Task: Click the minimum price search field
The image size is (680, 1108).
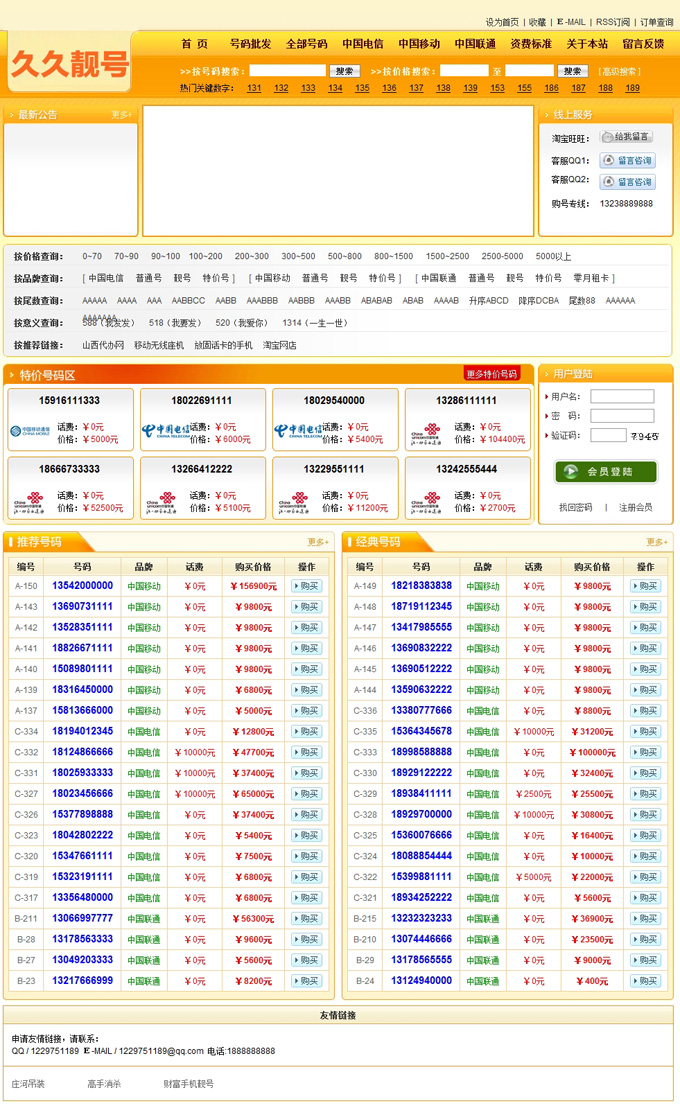Action: coord(464,71)
